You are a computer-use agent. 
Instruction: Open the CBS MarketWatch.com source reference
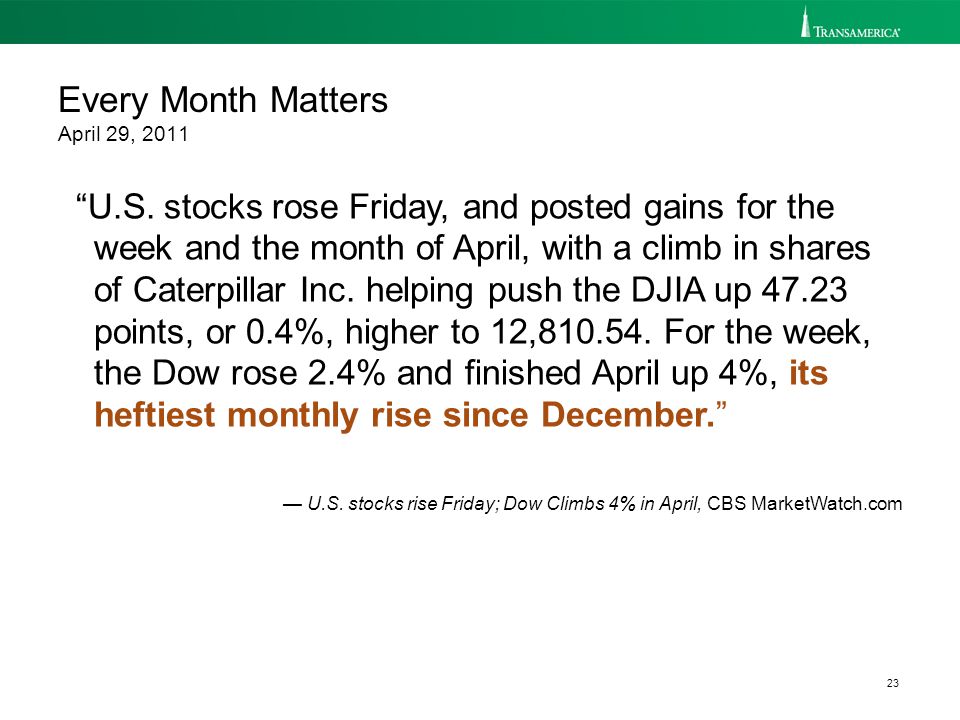(x=804, y=504)
